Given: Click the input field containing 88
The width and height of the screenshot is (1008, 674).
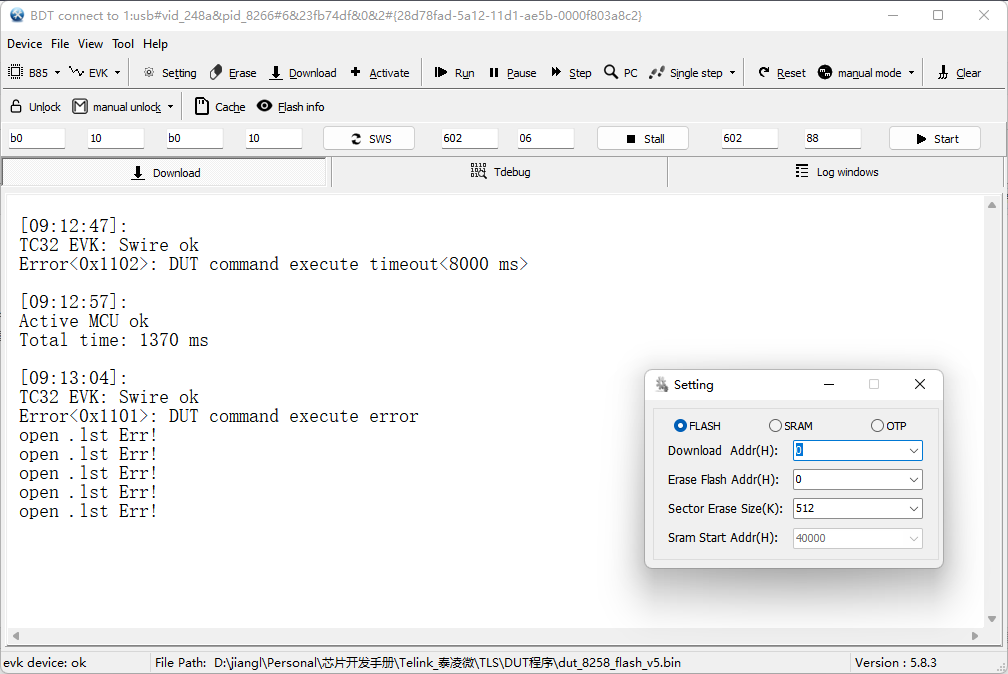Looking at the screenshot, I should (x=832, y=138).
